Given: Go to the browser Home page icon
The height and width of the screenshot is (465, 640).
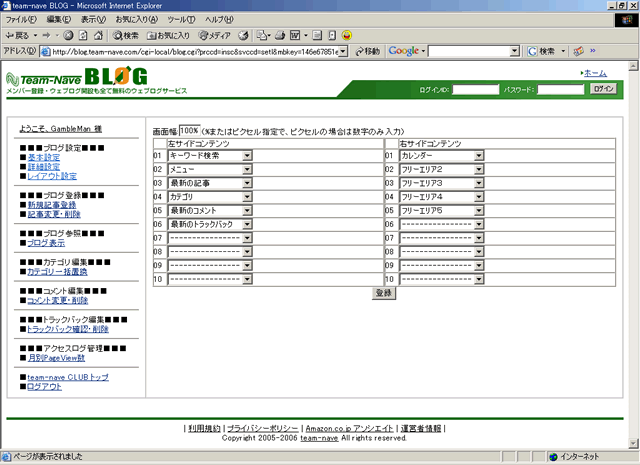Looking at the screenshot, I should pyautogui.click(x=97, y=35).
